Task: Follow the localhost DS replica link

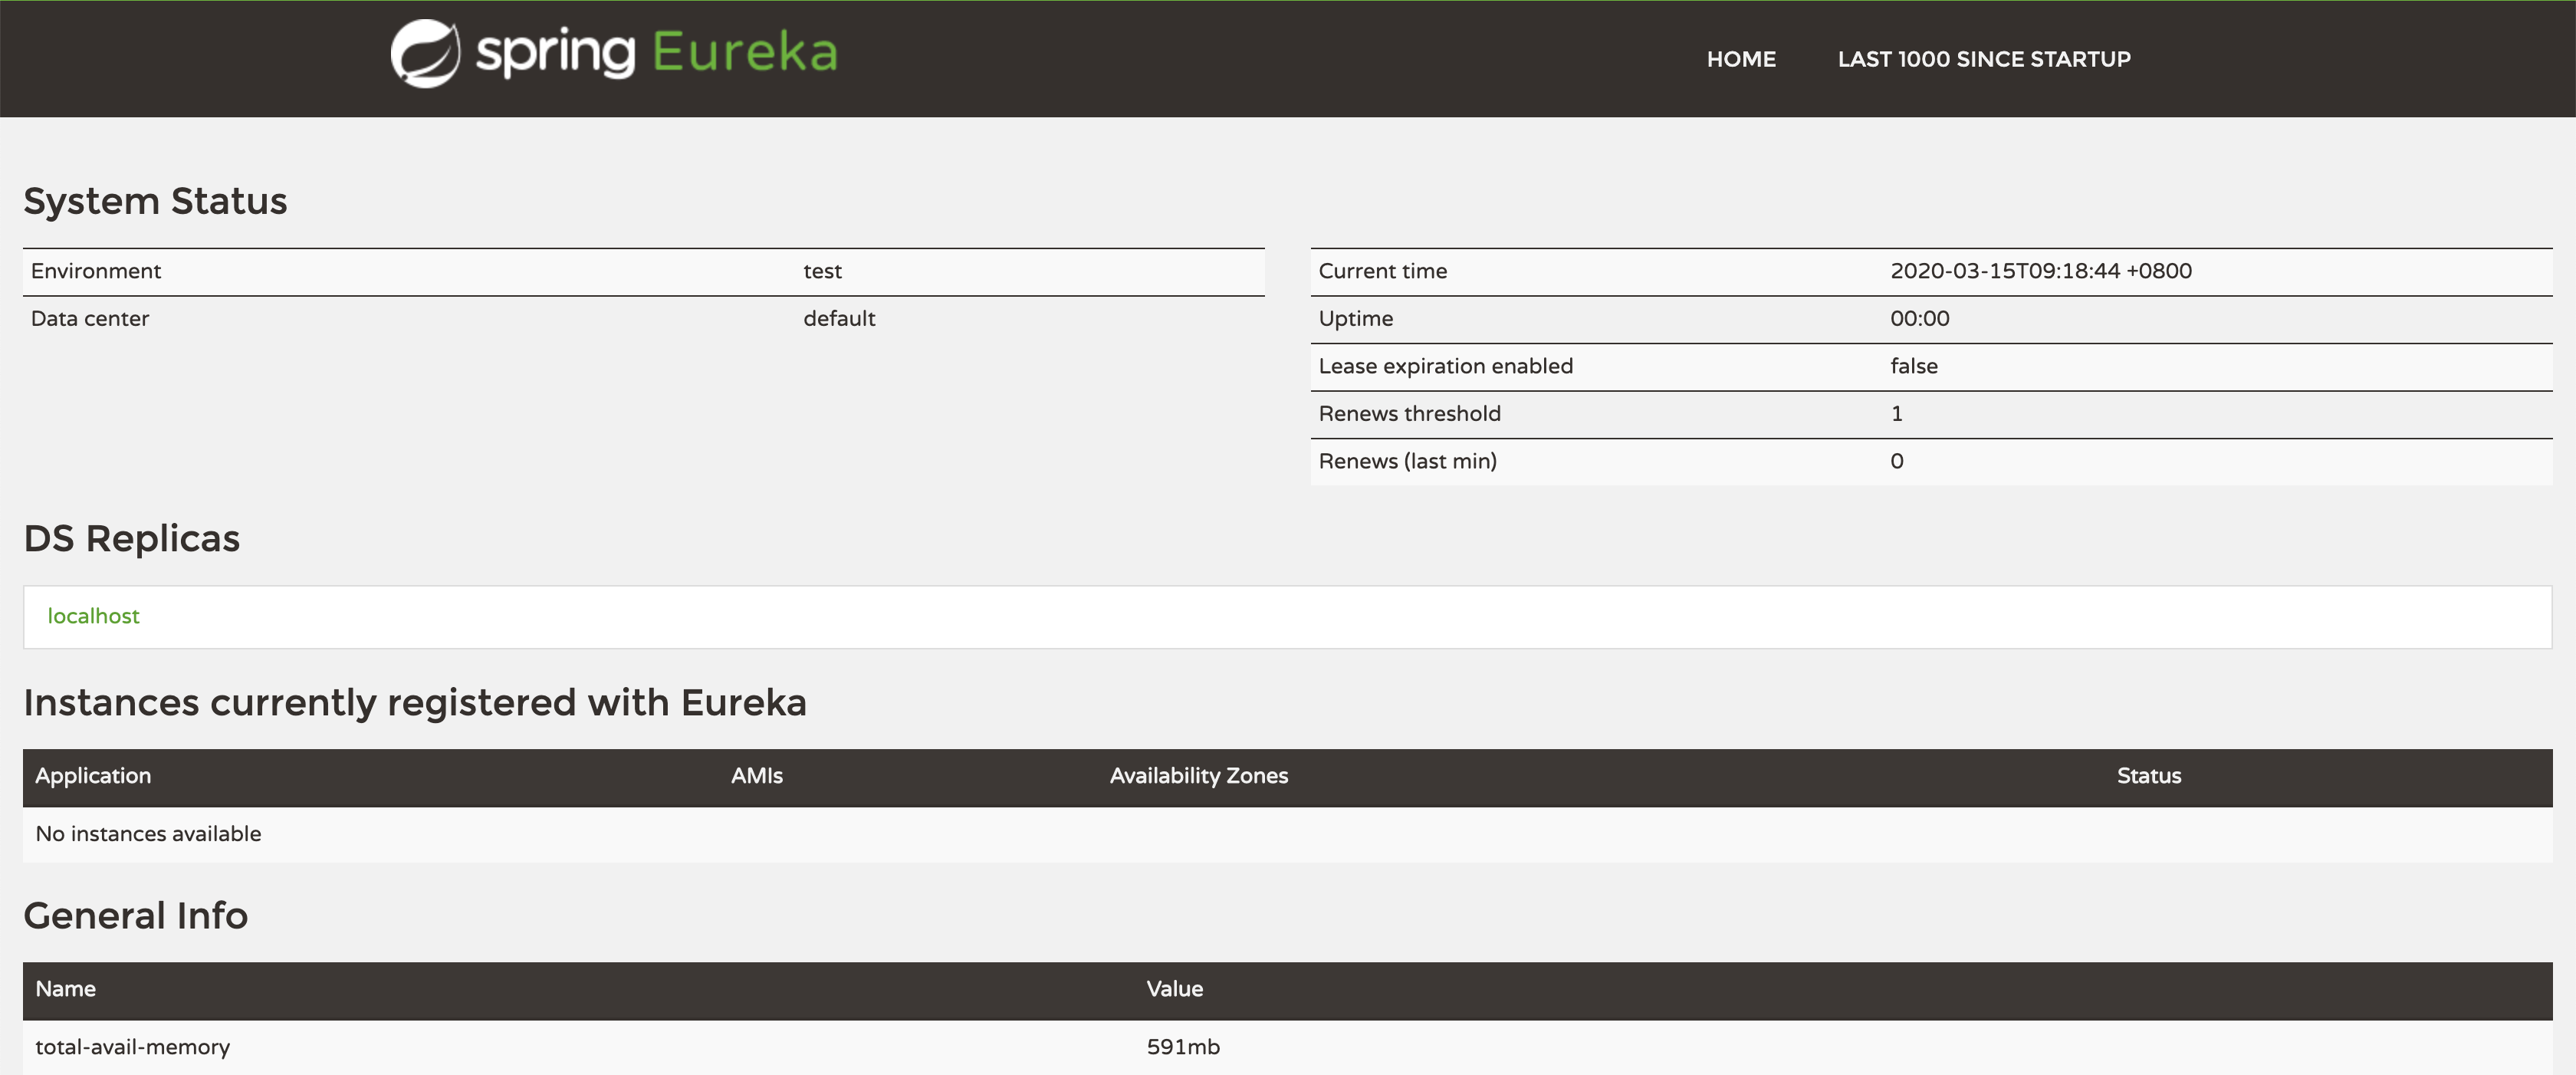Action: [x=94, y=616]
